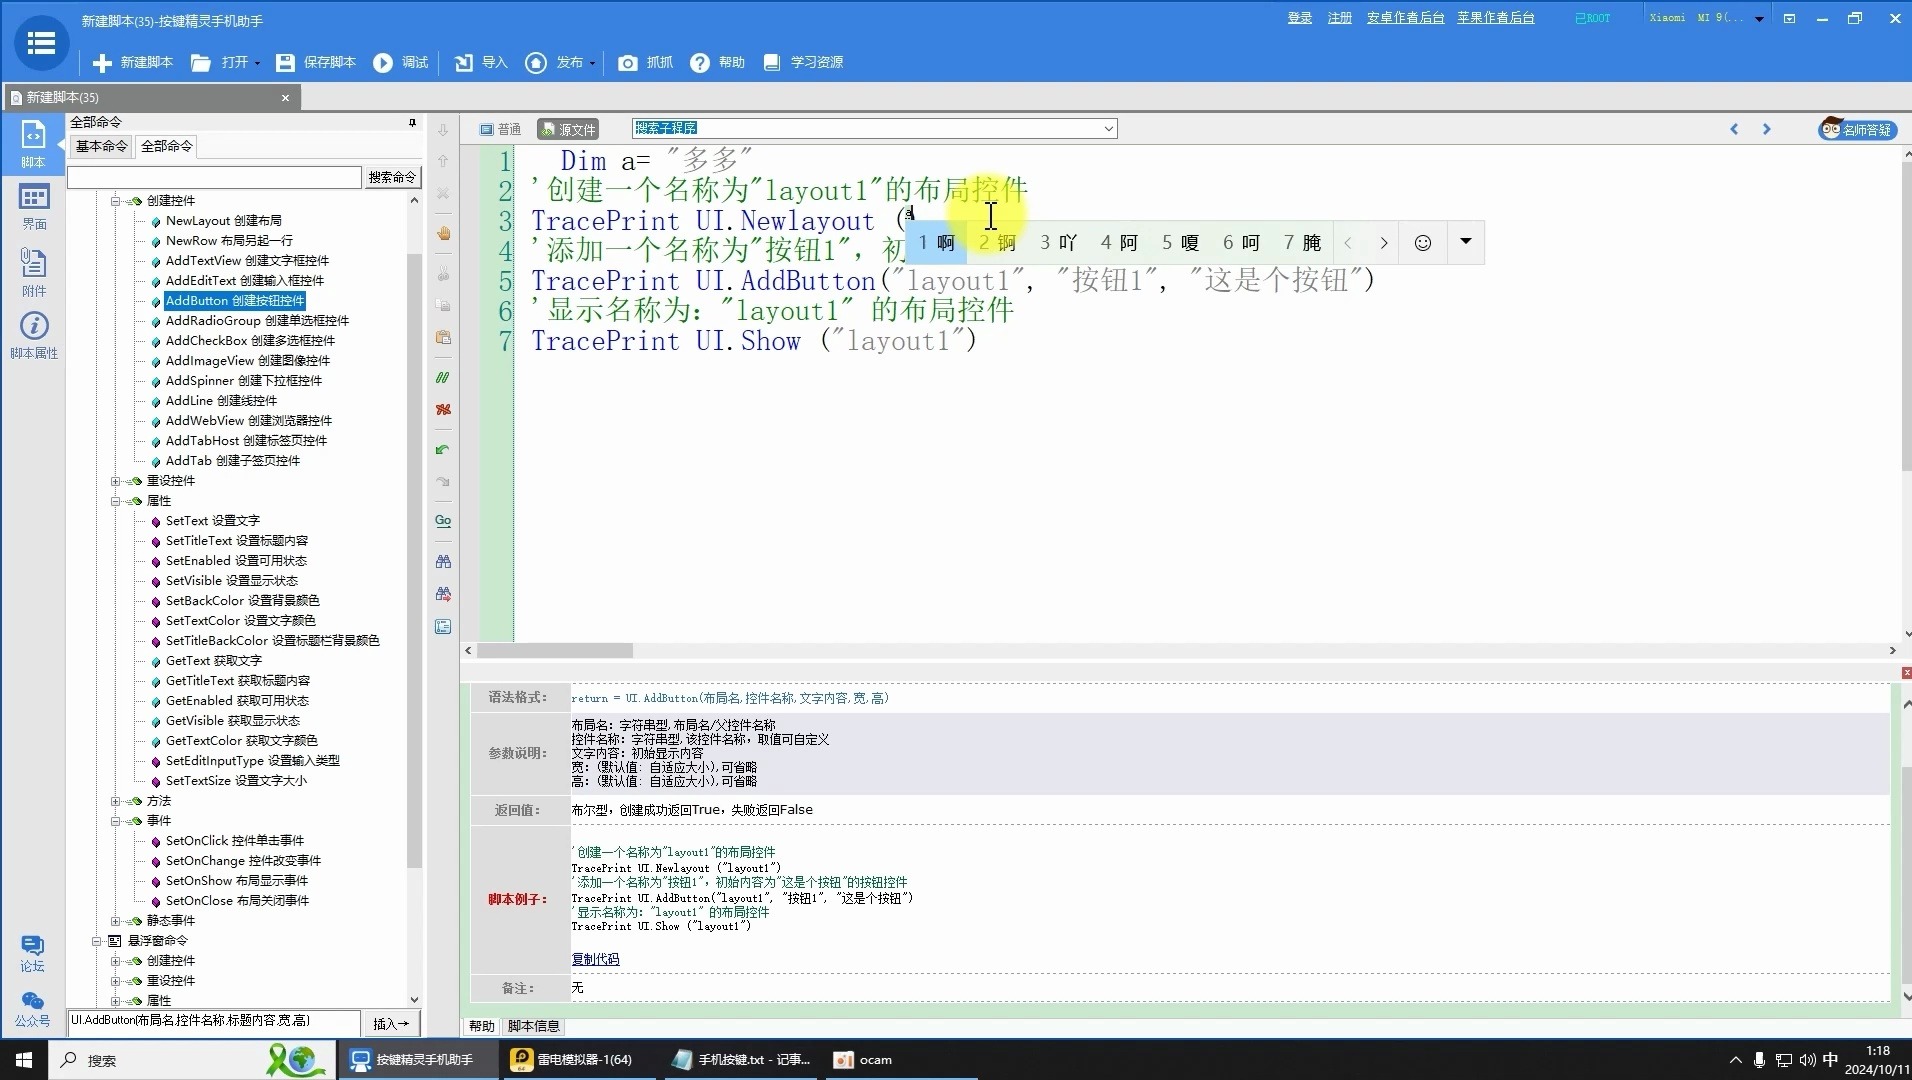Screen dimensions: 1912x1080
Task: Click the gray redo arrow
Action: (443, 481)
